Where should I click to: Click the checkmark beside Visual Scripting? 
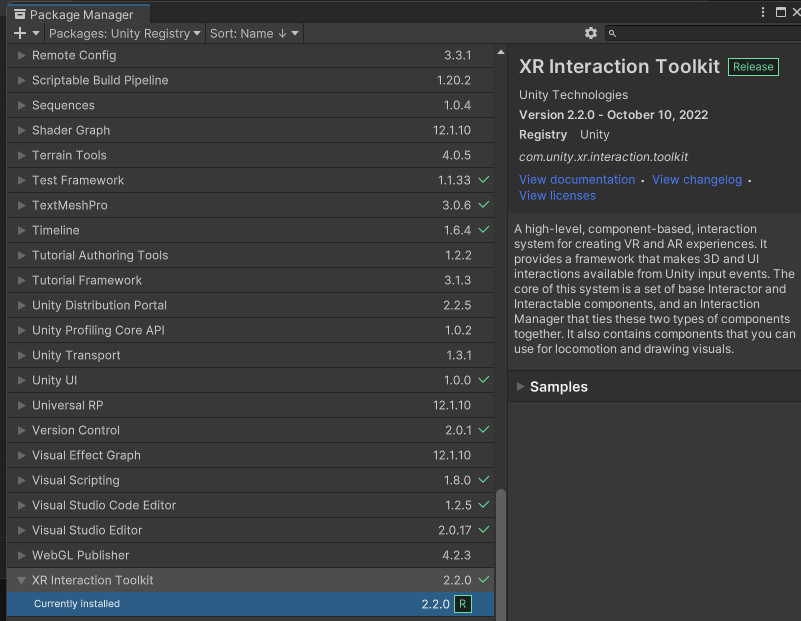click(485, 480)
